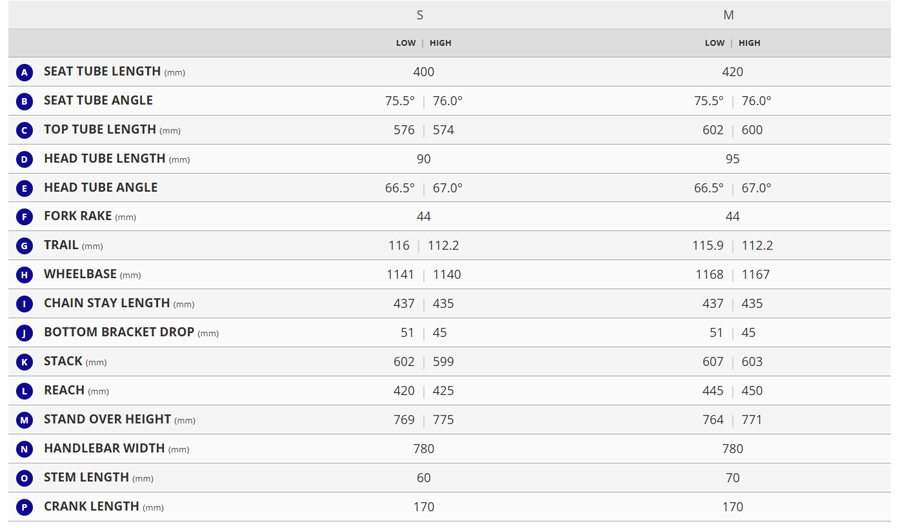
Task: Click the LOW | HIGH label under S
Action: (x=423, y=43)
